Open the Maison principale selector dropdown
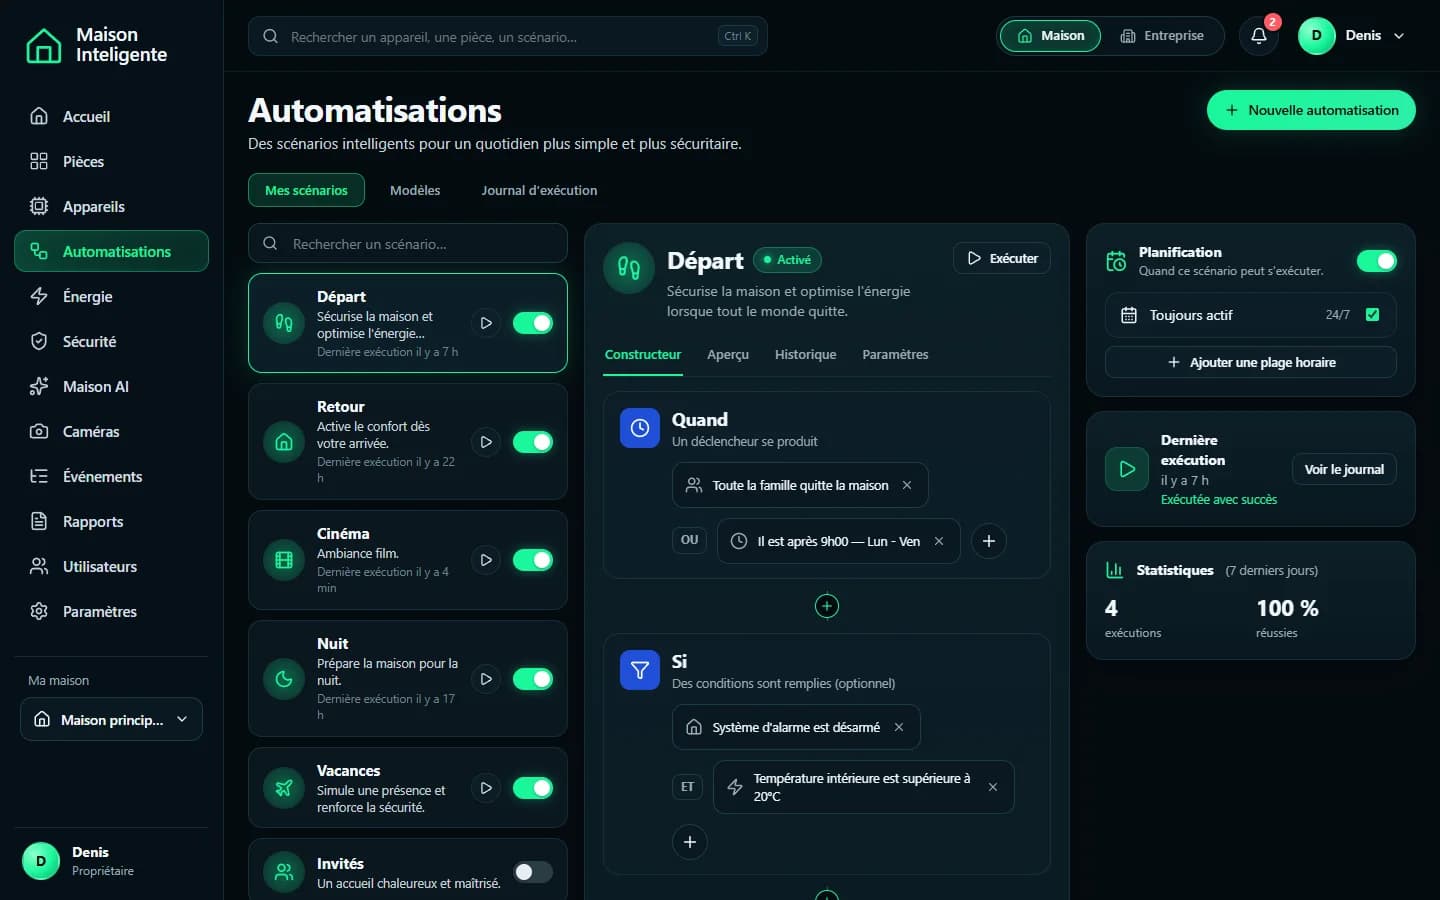Viewport: 1440px width, 900px height. pos(111,719)
